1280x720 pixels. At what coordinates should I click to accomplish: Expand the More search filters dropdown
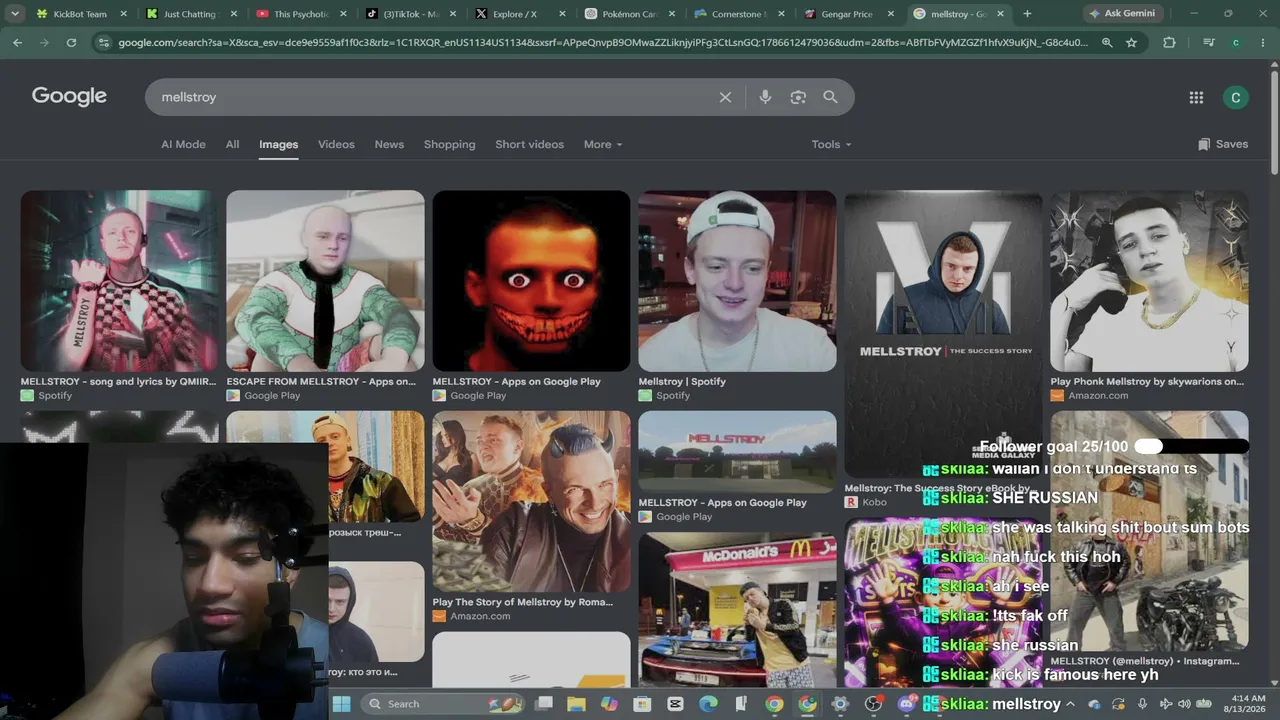[x=603, y=144]
